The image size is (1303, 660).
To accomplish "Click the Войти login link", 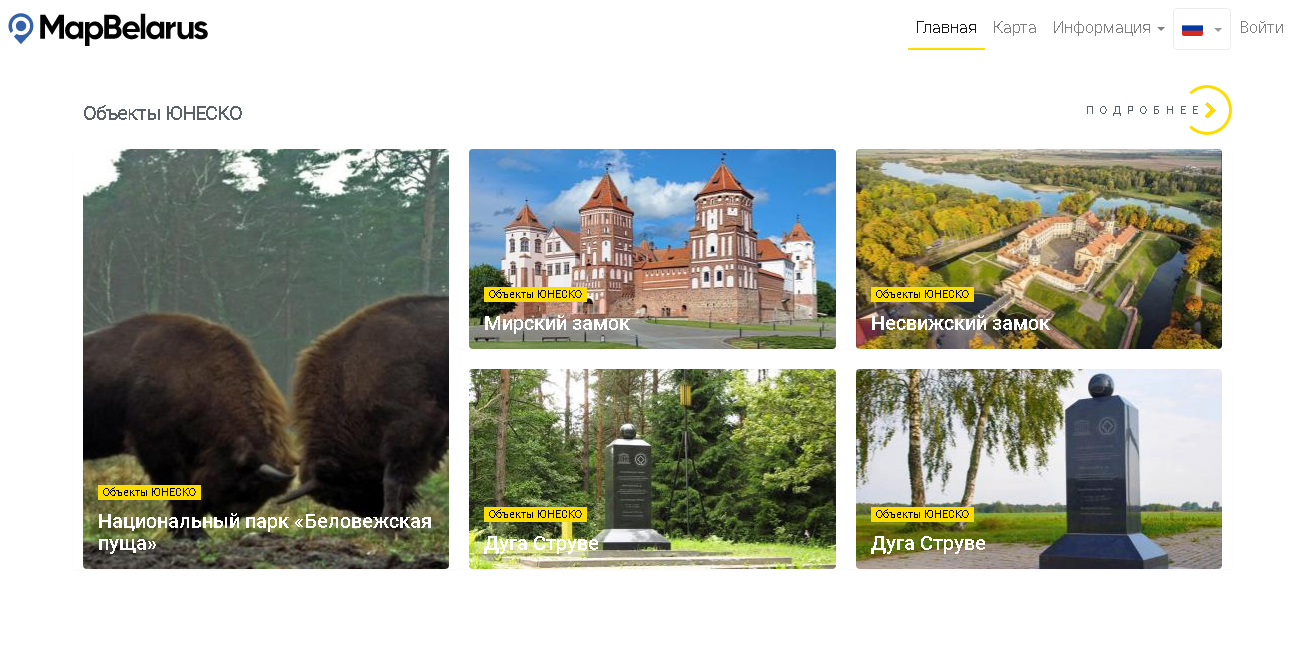I will click(x=1261, y=28).
